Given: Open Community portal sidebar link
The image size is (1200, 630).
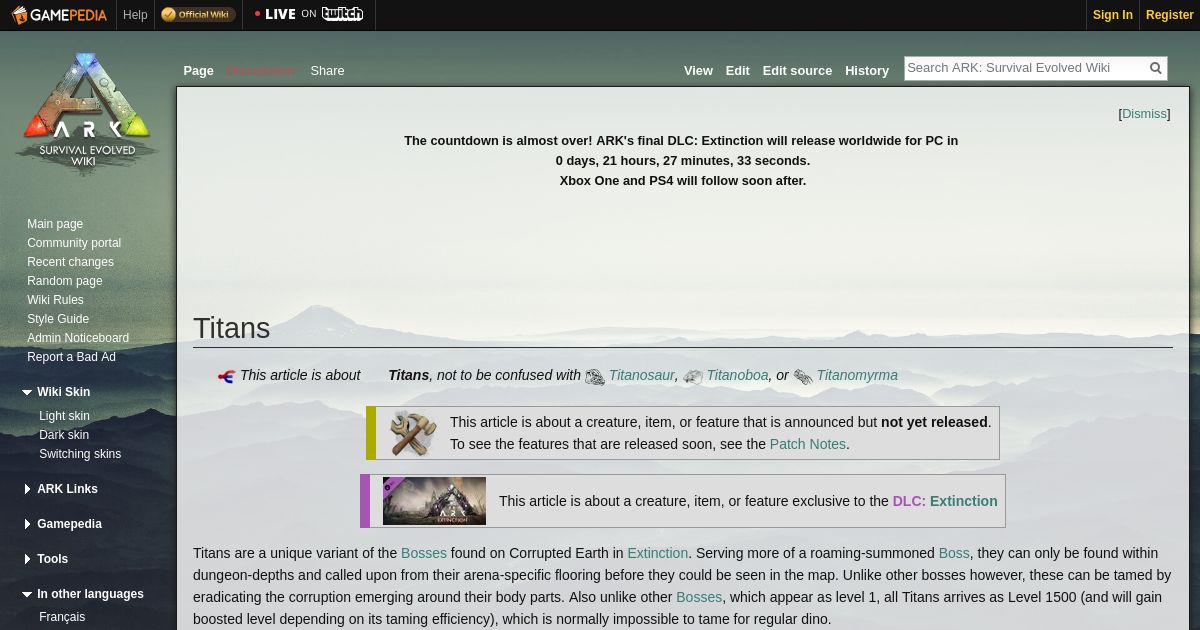Looking at the screenshot, I should coord(74,243).
